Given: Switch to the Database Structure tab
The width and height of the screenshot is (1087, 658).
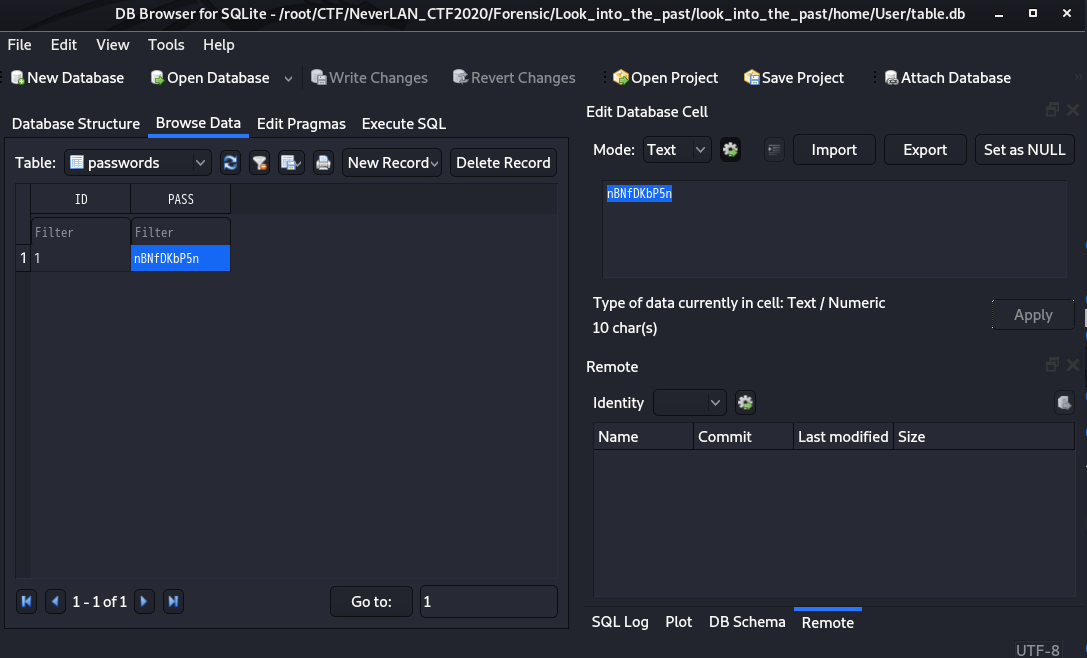Looking at the screenshot, I should coord(76,124).
